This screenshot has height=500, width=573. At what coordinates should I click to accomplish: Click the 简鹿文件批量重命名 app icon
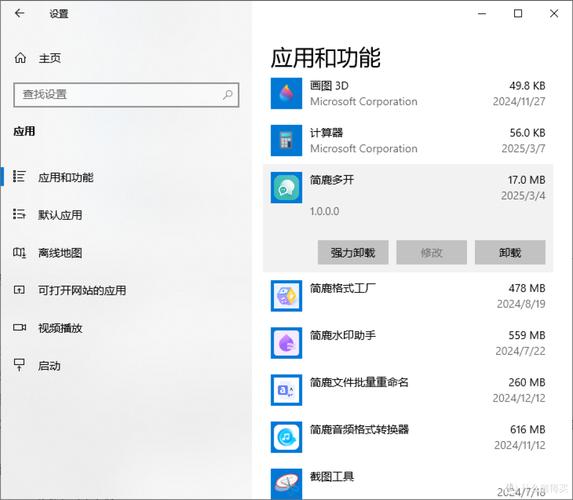click(x=286, y=390)
